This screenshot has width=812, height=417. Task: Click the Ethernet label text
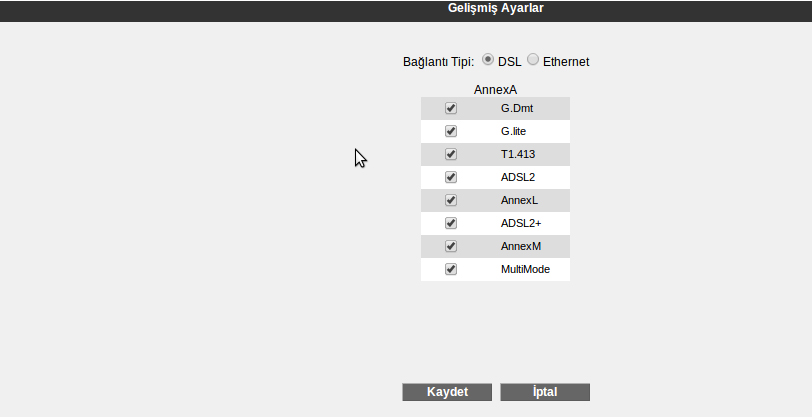pos(566,62)
